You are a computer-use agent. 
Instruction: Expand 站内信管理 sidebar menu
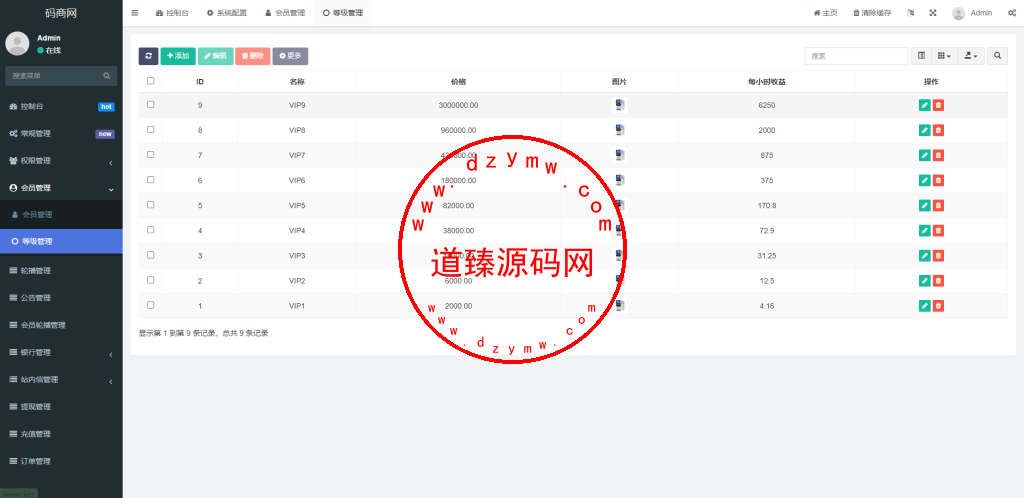pyautogui.click(x=61, y=380)
